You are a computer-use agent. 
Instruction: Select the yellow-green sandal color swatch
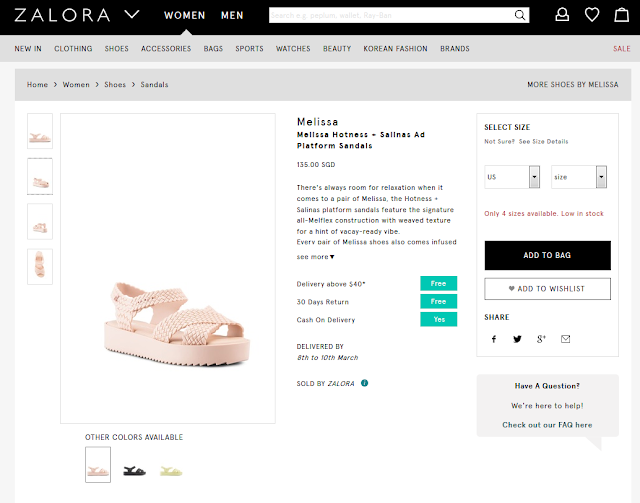171,467
